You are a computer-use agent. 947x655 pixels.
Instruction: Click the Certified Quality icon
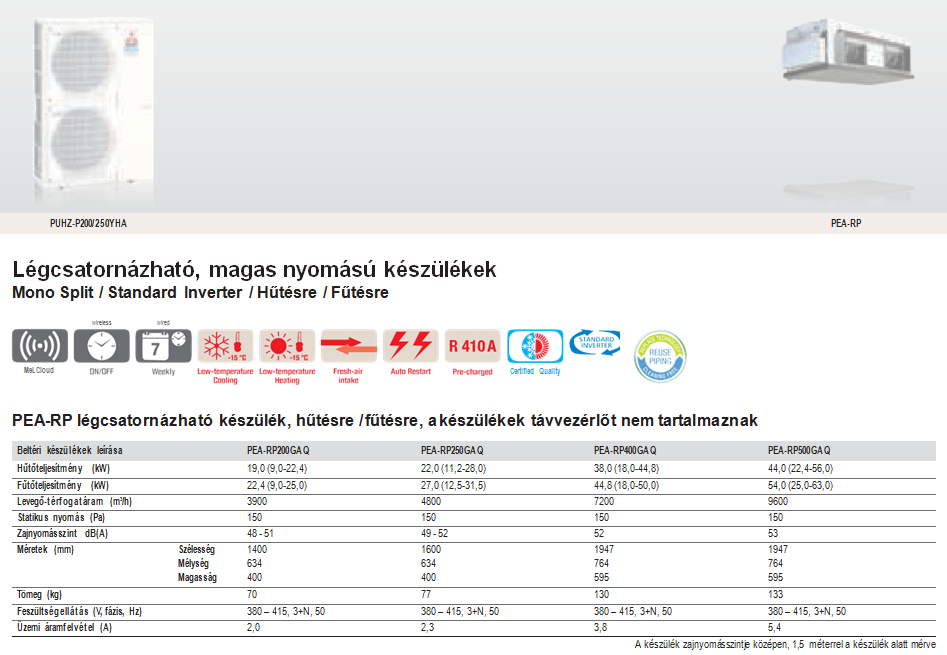(535, 346)
